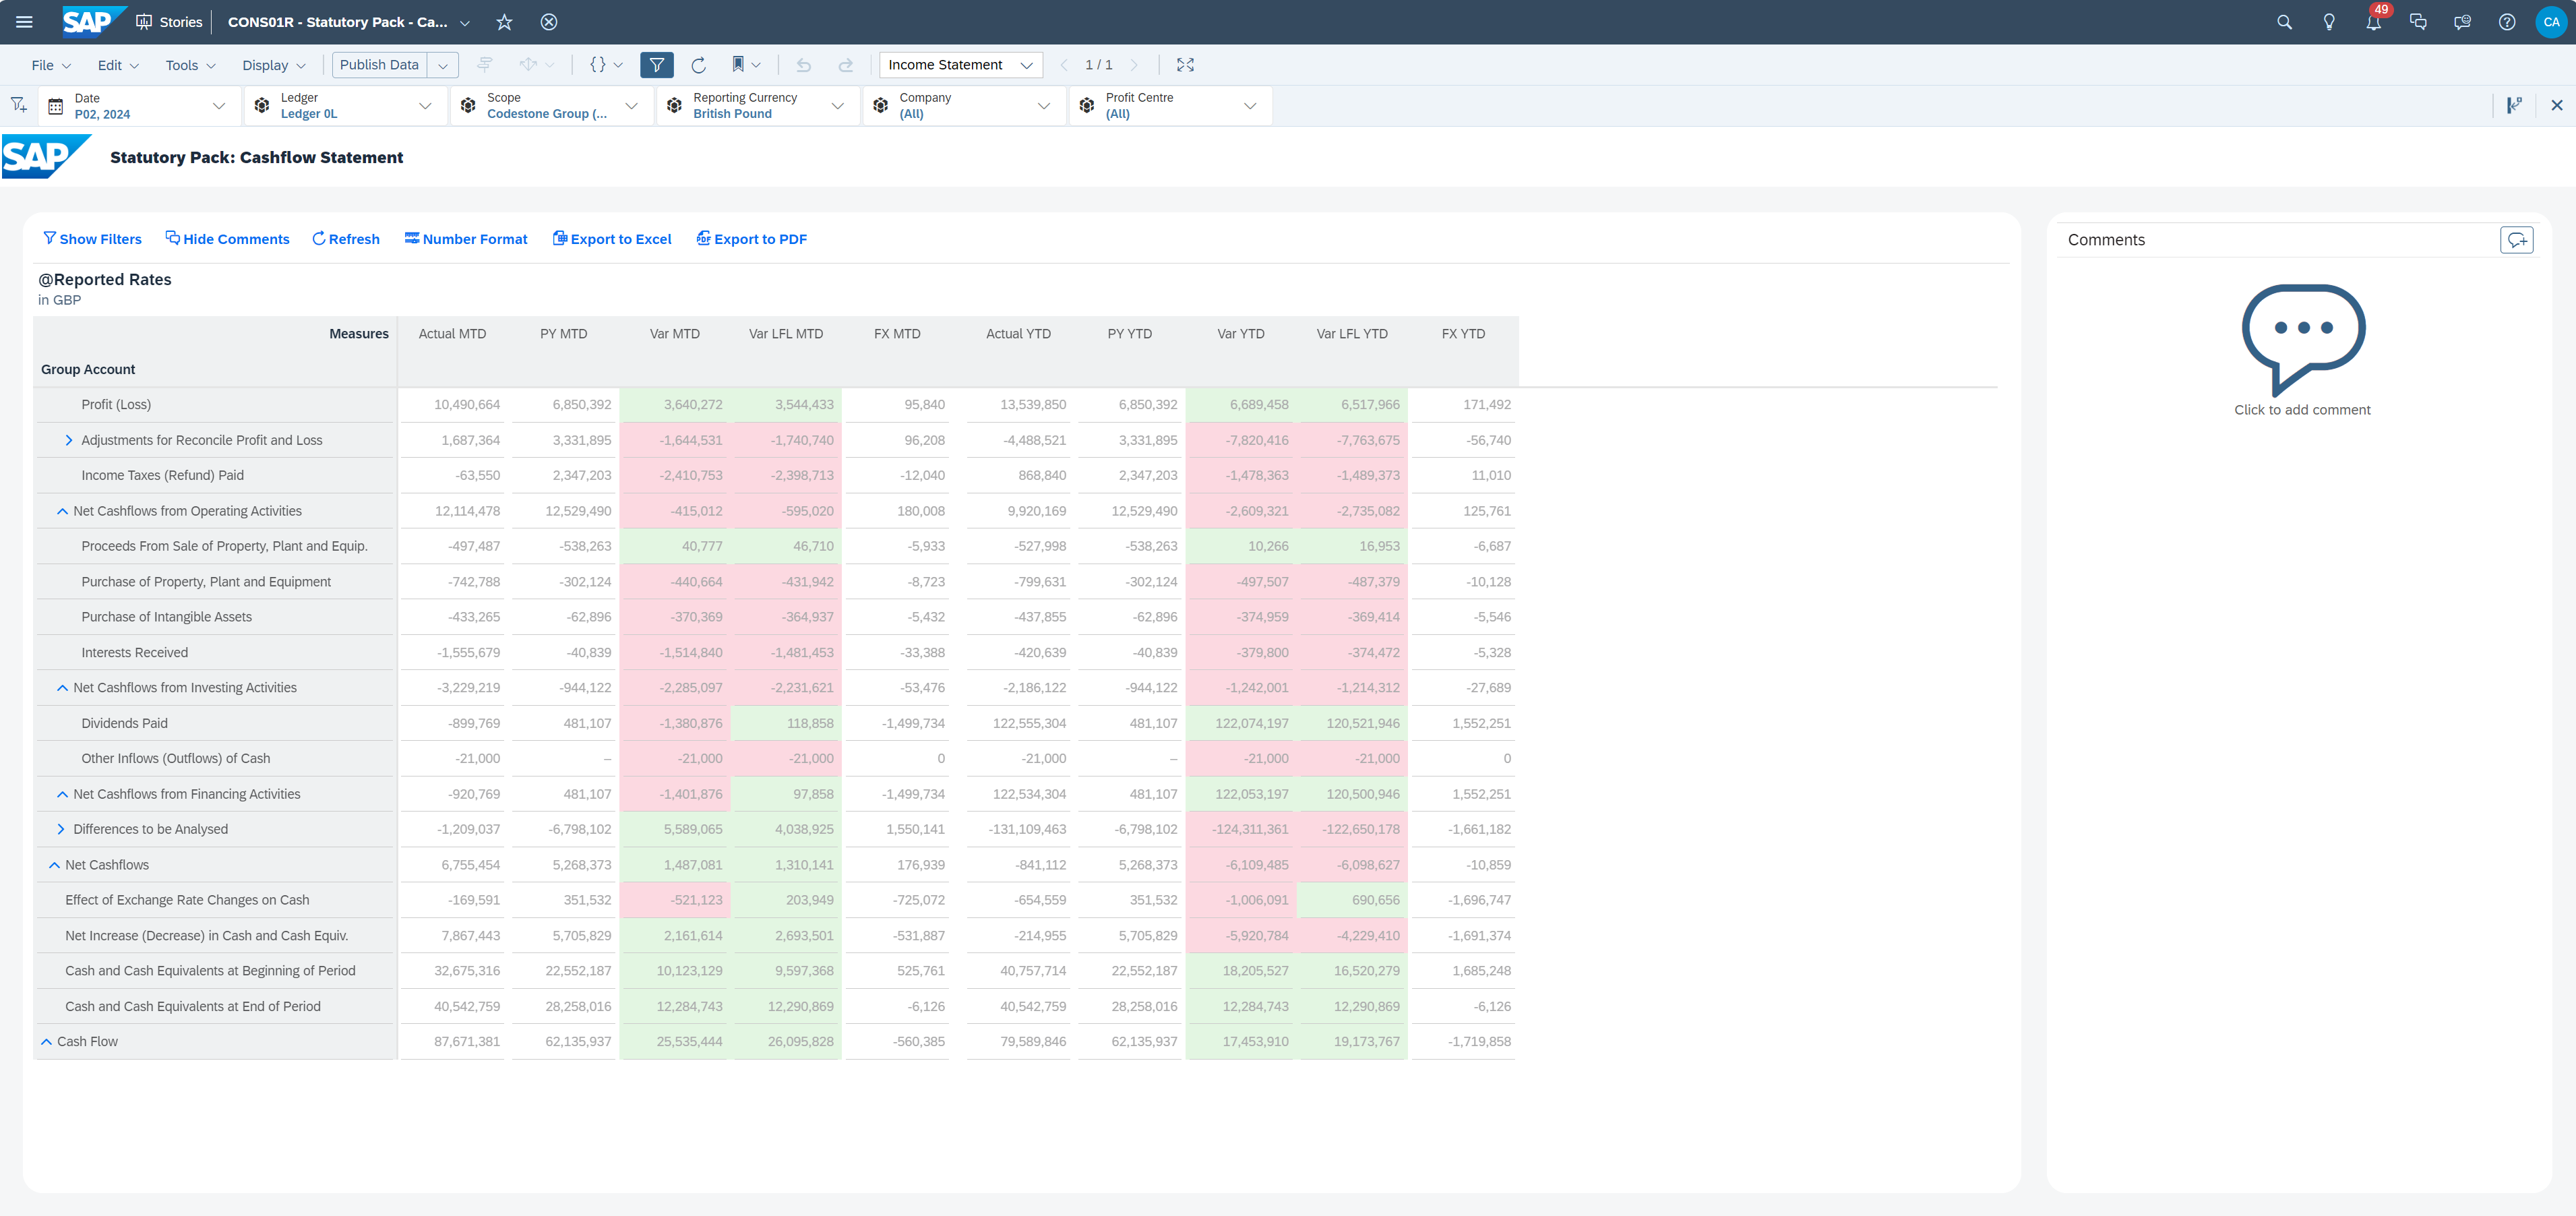Image resolution: width=2576 pixels, height=1216 pixels.
Task: Open the help question mark icon
Action: tap(2507, 22)
